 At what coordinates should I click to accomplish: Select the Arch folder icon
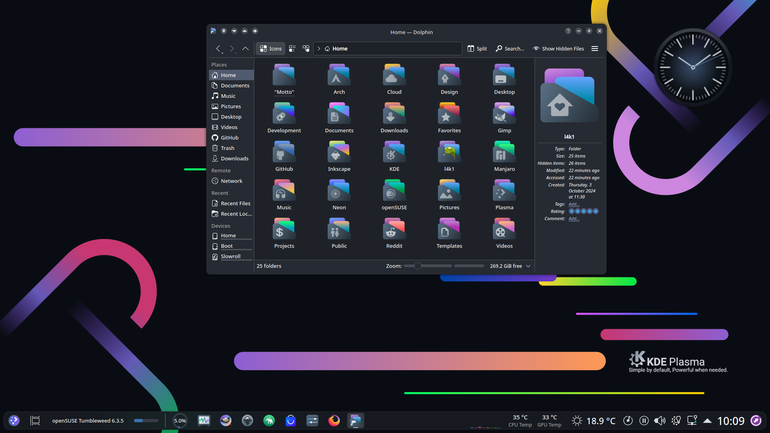pos(339,76)
